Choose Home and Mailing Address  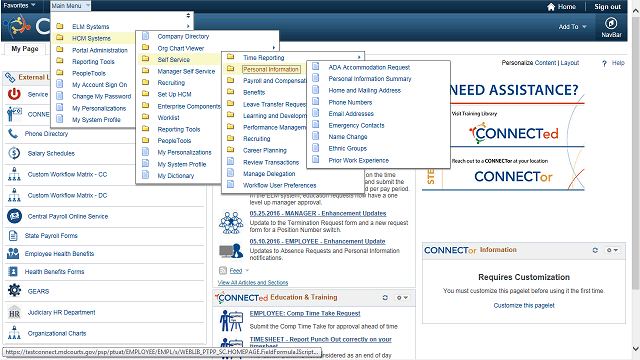point(364,91)
